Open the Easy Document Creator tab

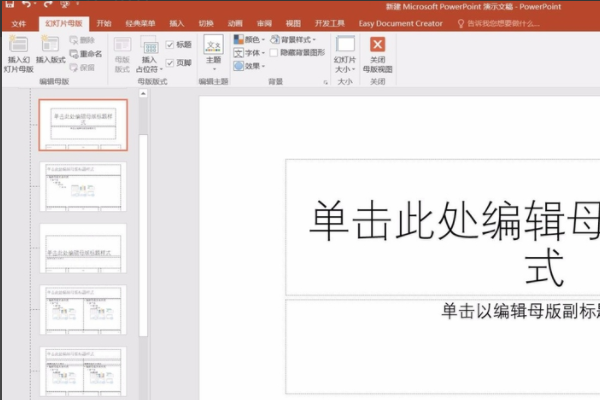pyautogui.click(x=401, y=24)
